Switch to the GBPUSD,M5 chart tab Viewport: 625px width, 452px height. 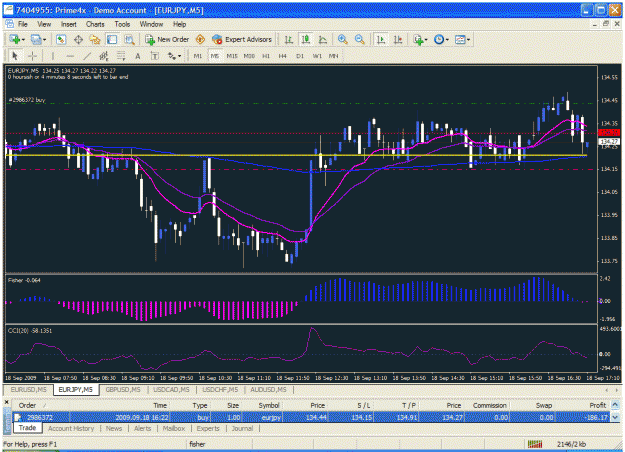pos(123,389)
